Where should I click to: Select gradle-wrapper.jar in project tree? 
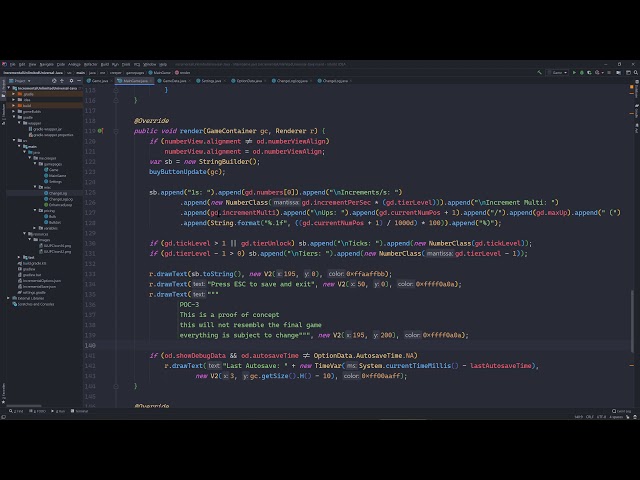(47, 129)
